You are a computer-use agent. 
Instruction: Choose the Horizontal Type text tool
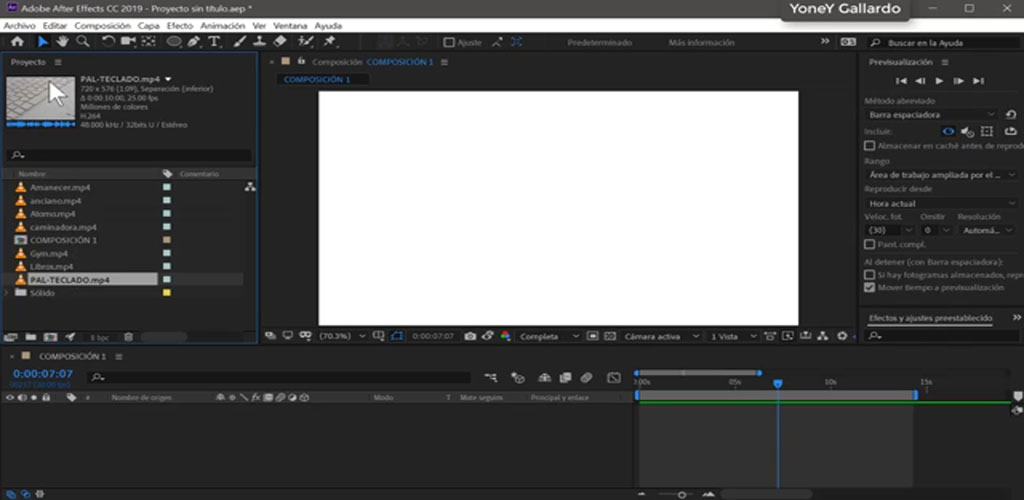(214, 42)
